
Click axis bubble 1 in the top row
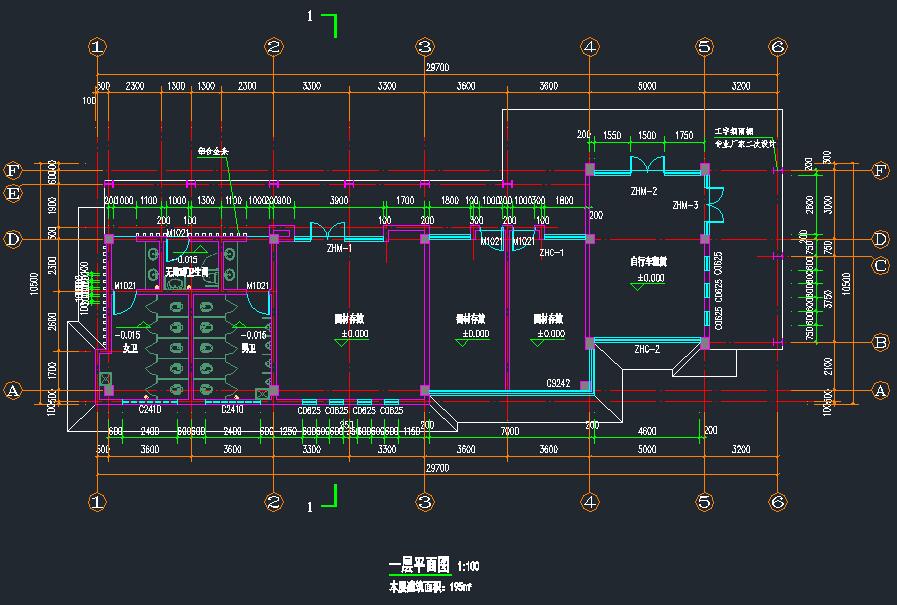tap(97, 46)
